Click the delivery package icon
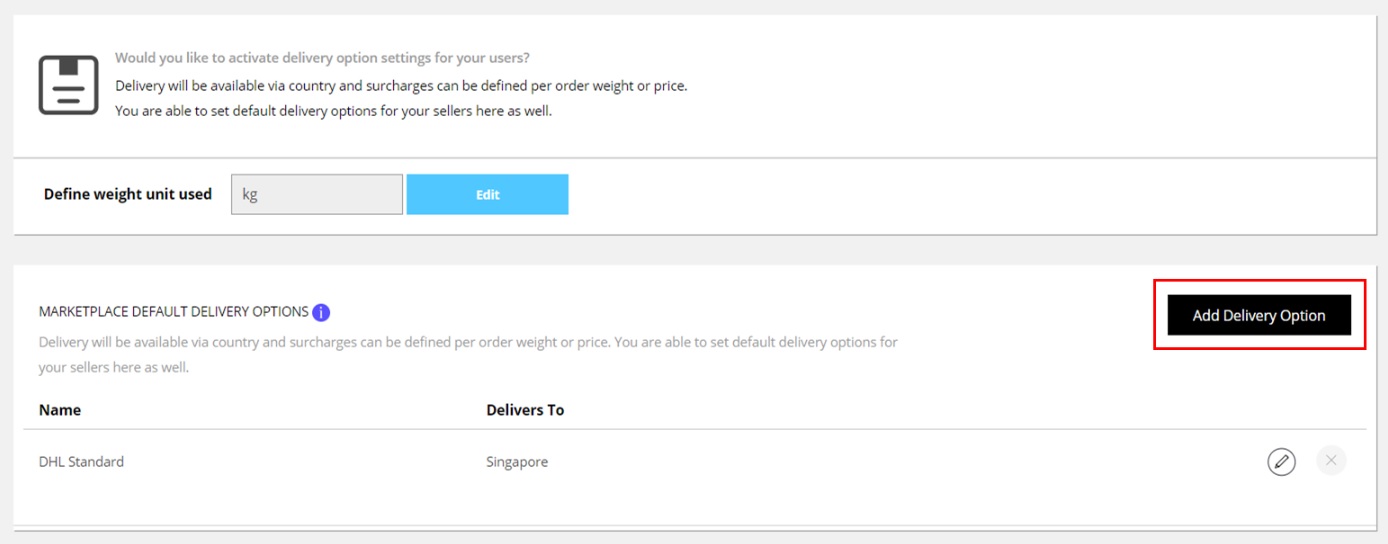The image size is (1388, 544). pyautogui.click(x=68, y=85)
